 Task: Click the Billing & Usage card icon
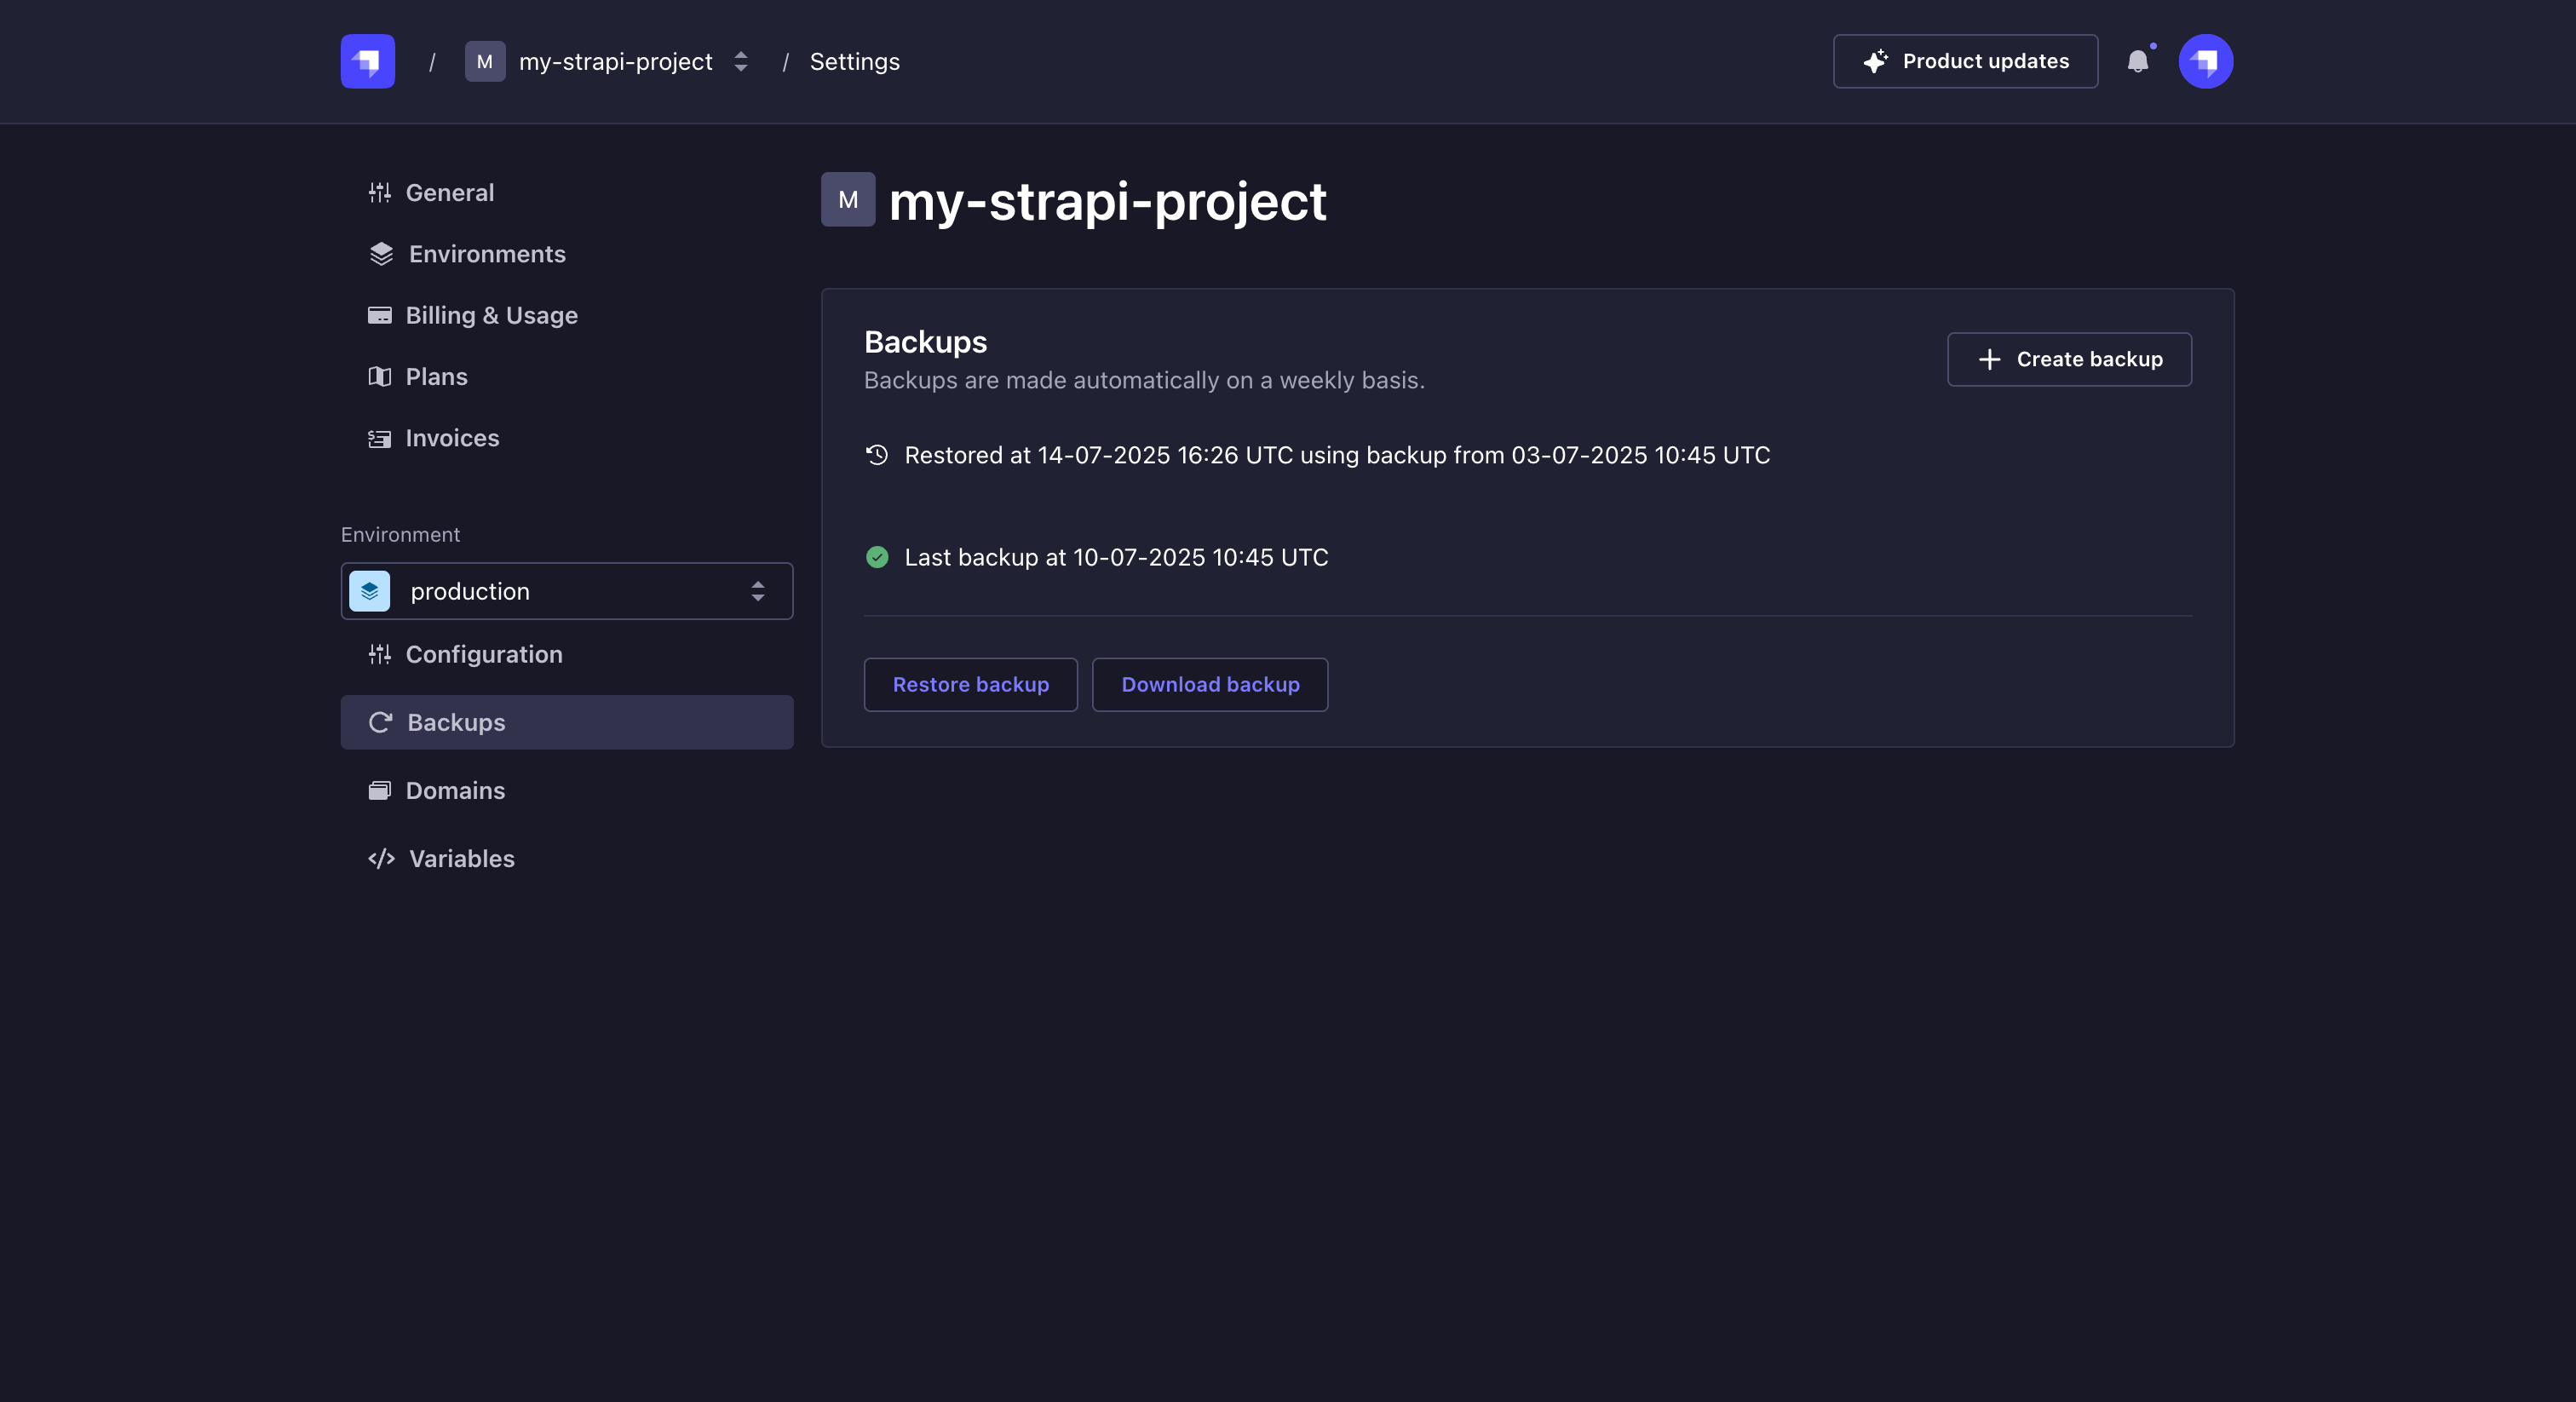tap(379, 315)
